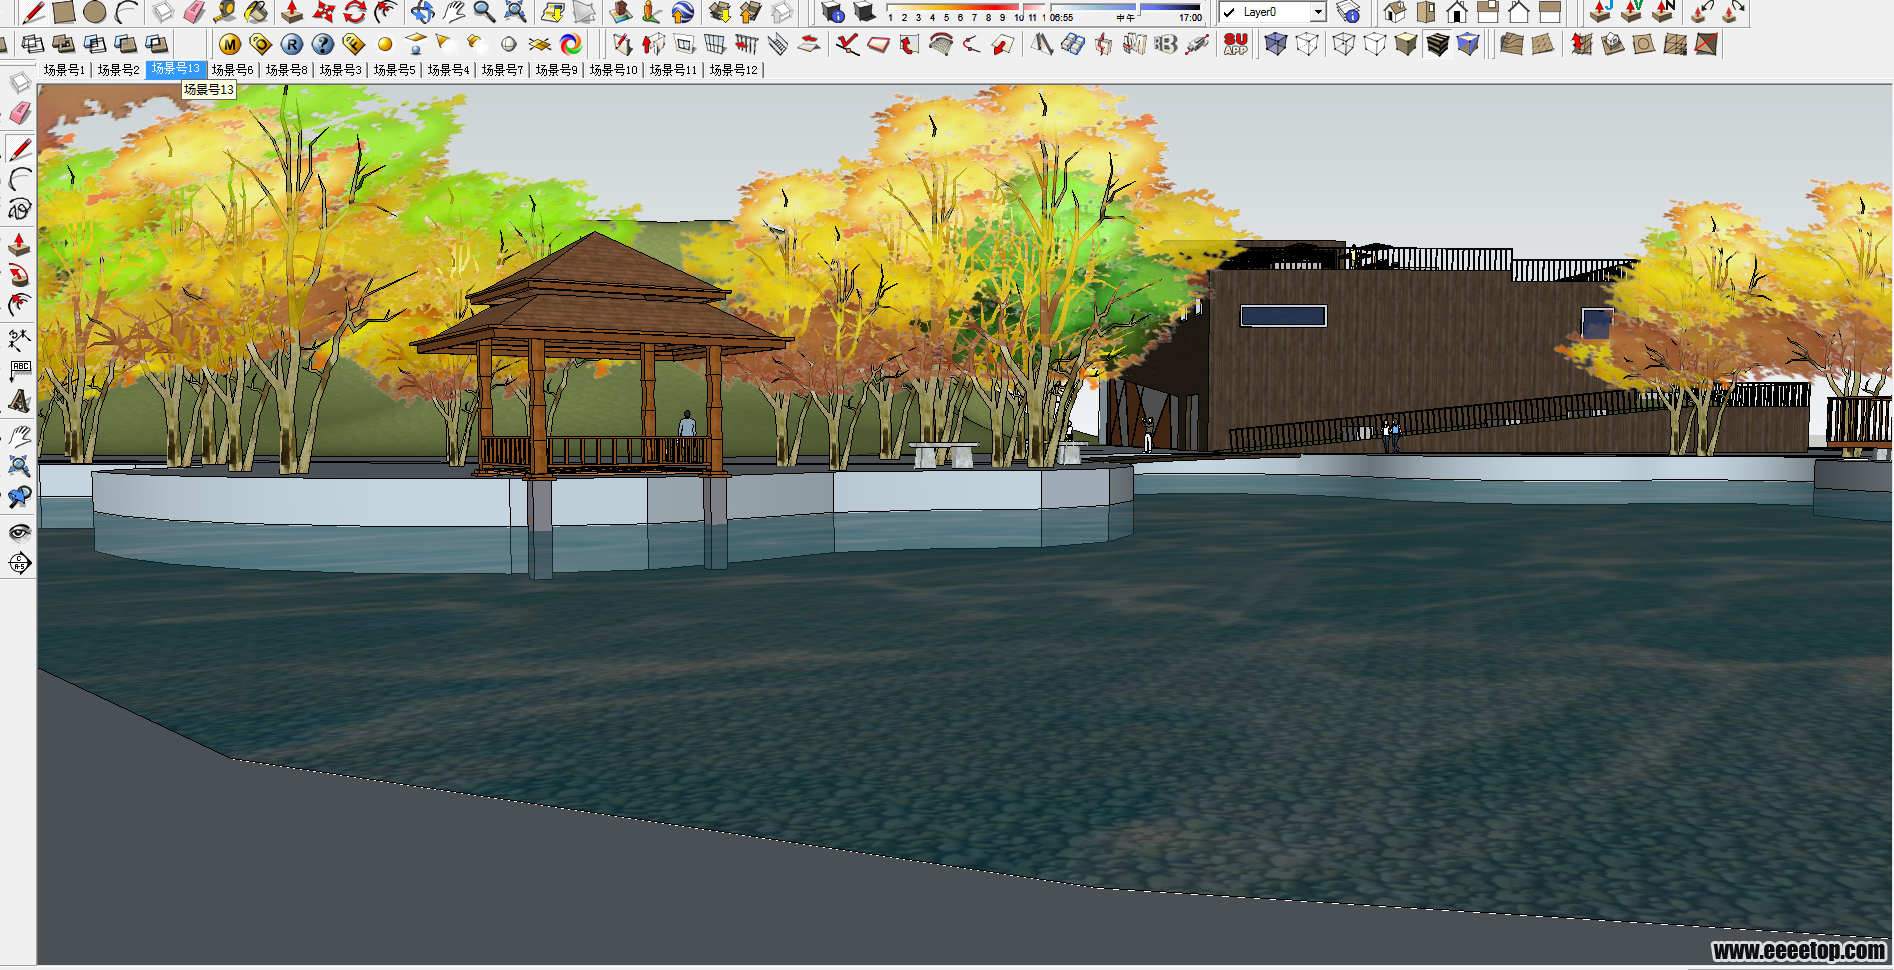Image resolution: width=1894 pixels, height=970 pixels.
Task: Switch to scene tab 场景号2
Action: [x=118, y=70]
